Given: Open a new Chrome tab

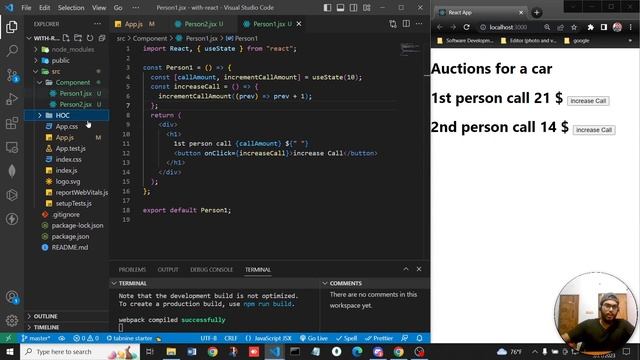Looking at the screenshot, I should [x=536, y=13].
